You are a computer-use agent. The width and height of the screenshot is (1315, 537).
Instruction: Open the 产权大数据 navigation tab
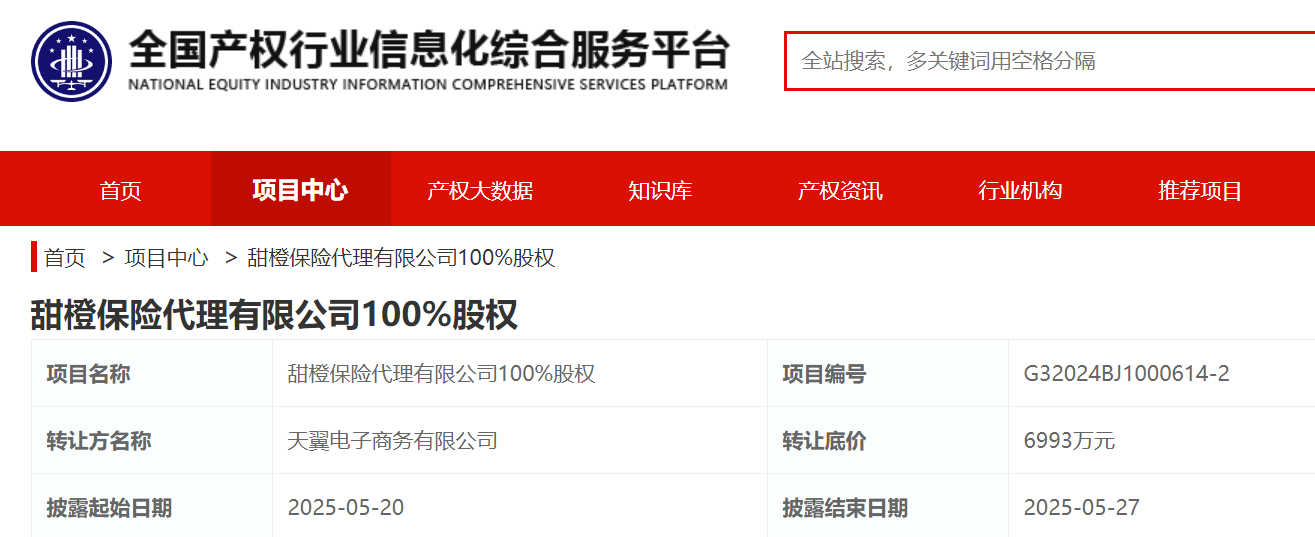tap(480, 190)
